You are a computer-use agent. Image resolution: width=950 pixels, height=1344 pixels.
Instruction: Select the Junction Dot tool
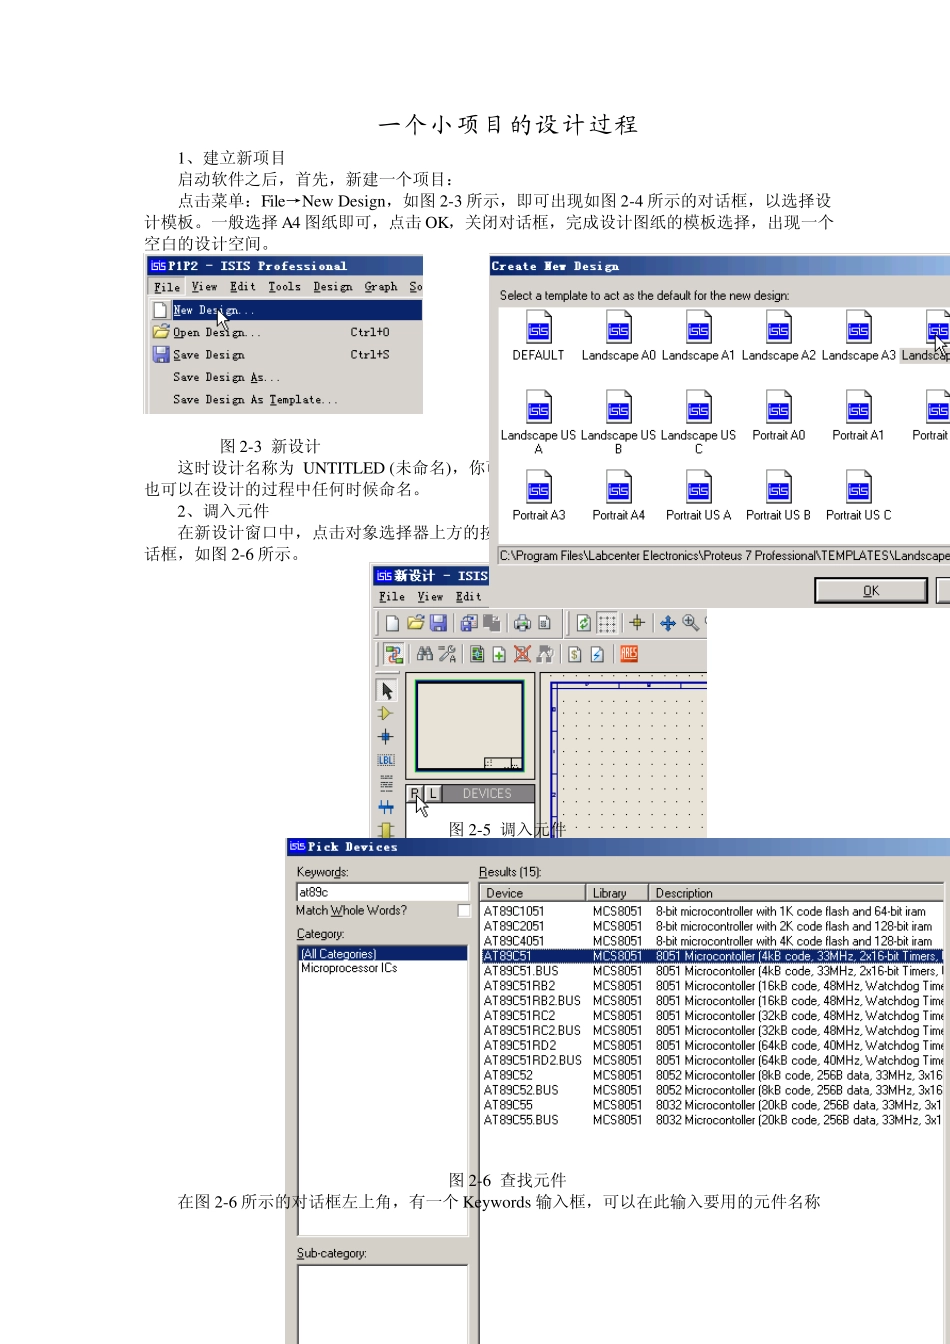click(386, 737)
